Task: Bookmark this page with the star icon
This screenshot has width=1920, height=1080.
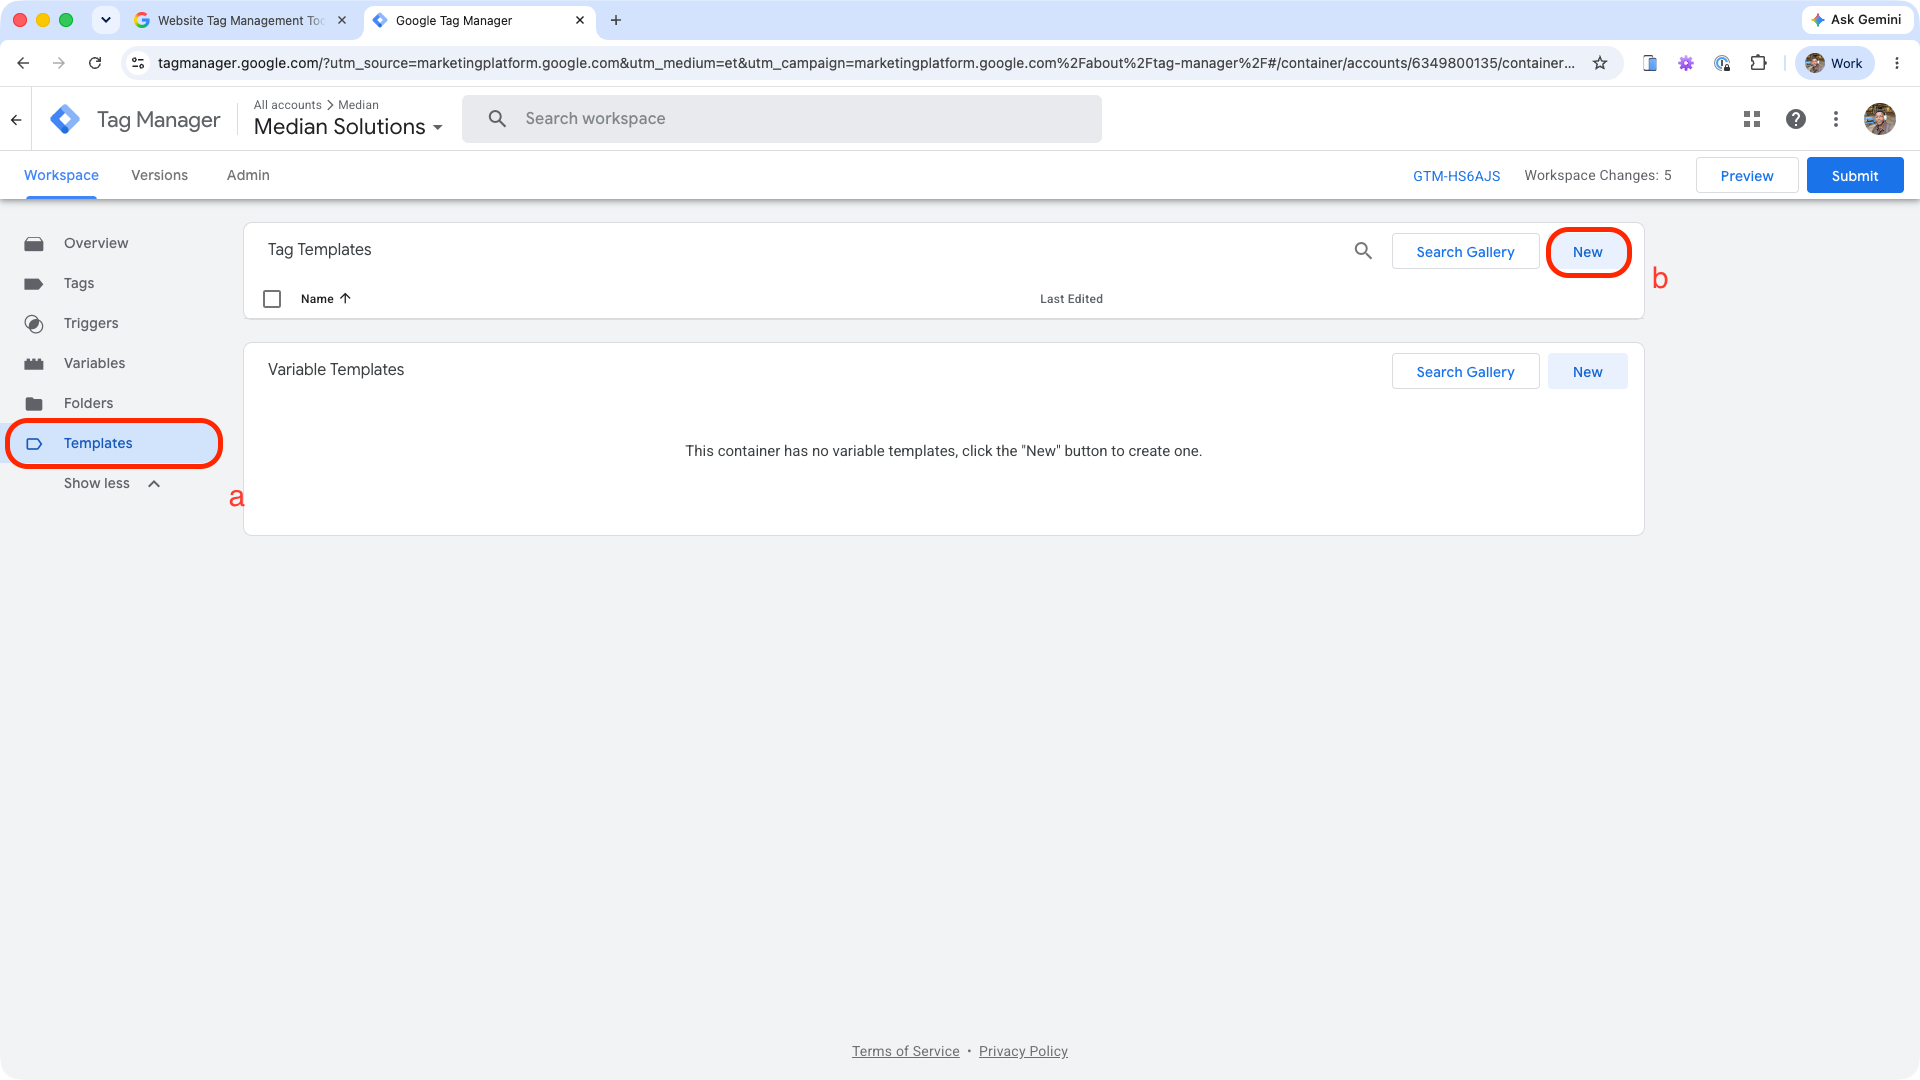Action: coord(1600,63)
